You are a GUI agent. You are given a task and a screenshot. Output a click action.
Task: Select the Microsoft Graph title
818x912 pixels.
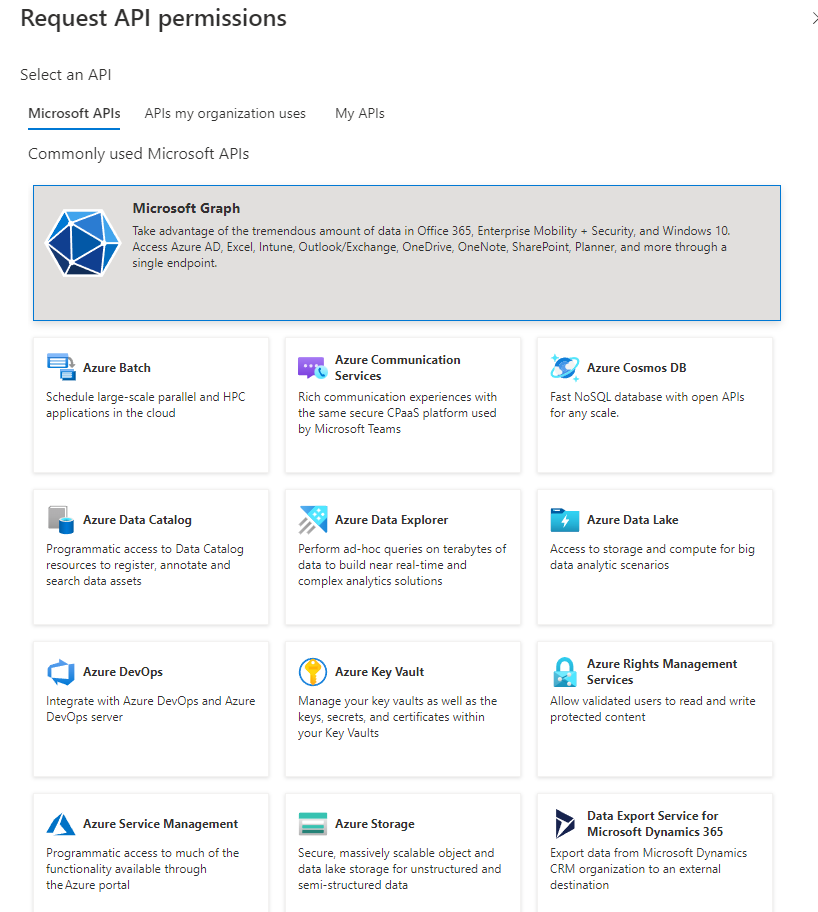tap(186, 208)
